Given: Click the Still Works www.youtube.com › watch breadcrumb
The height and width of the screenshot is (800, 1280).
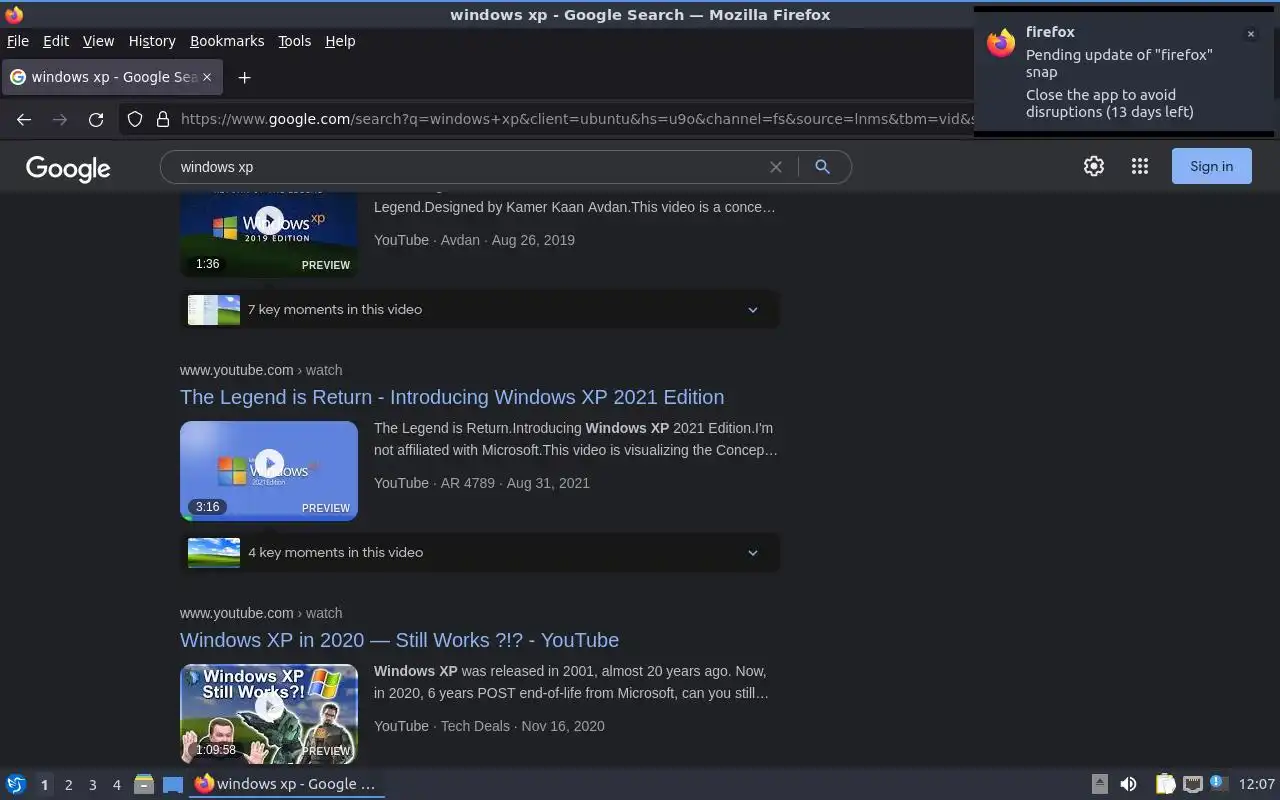Looking at the screenshot, I should 261,613.
